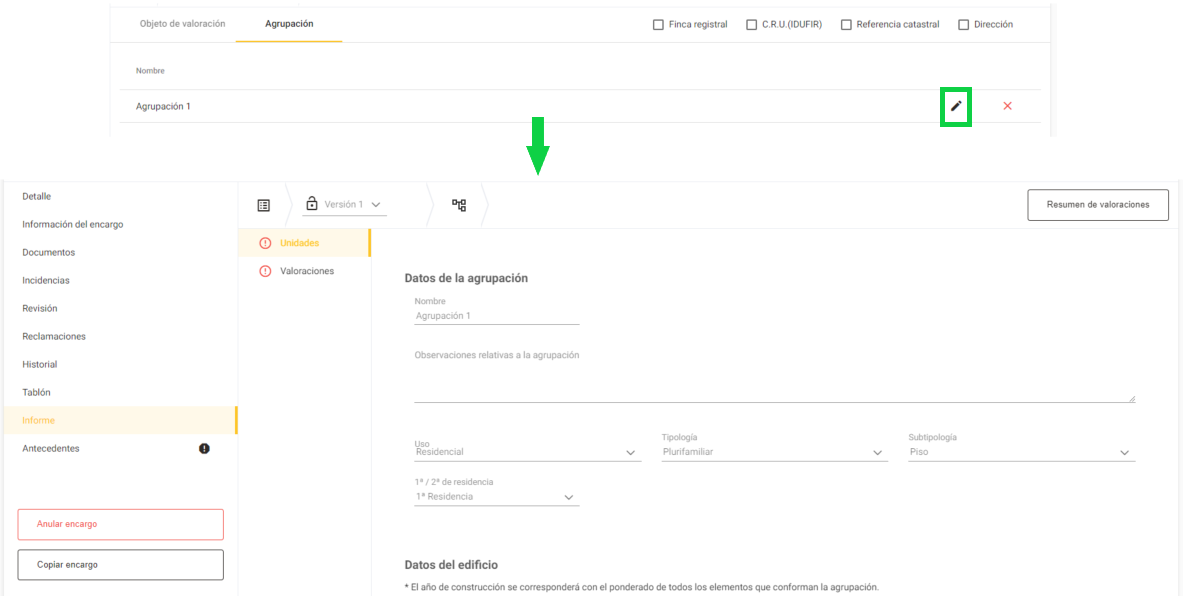Open the hierarchy tree icon in breadcrumb
The height and width of the screenshot is (596, 1187).
(459, 205)
